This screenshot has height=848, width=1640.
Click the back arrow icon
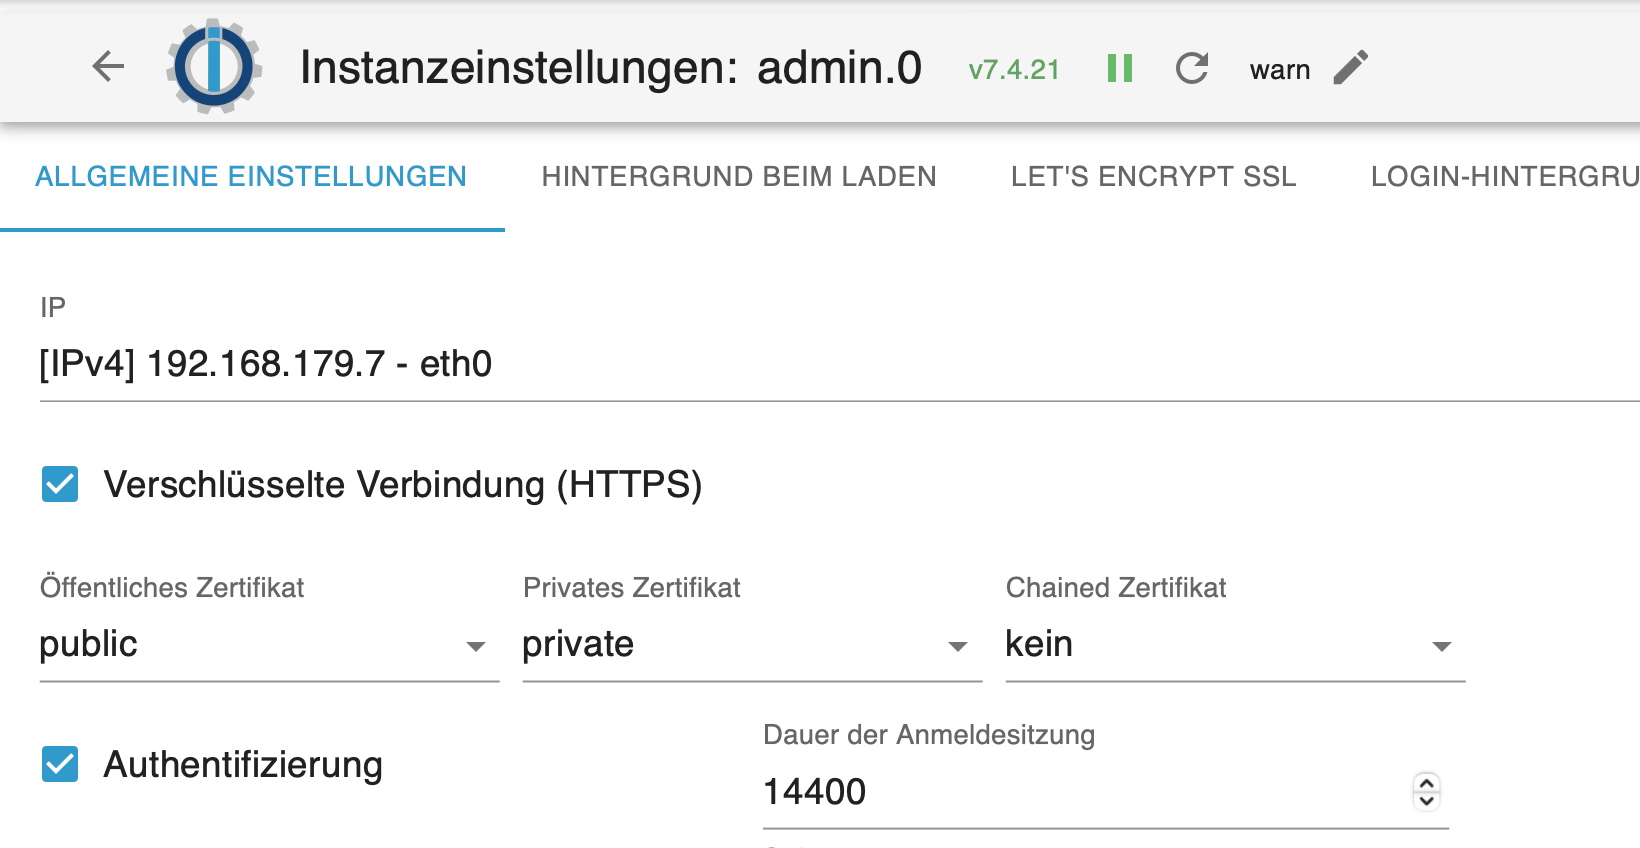(108, 67)
